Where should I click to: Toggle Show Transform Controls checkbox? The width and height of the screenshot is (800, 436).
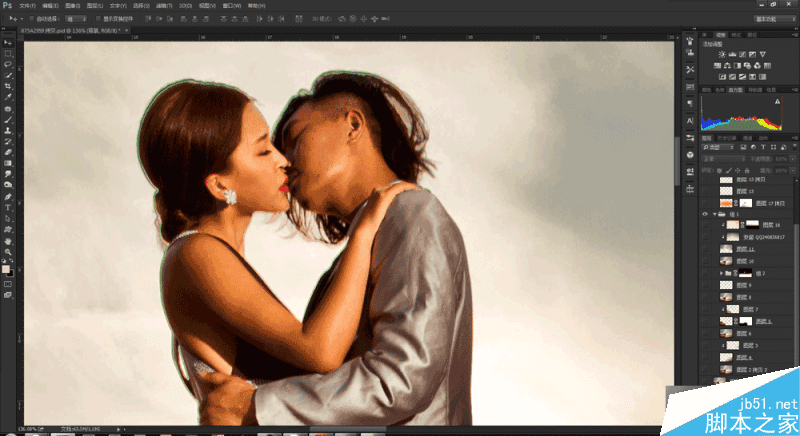coord(98,19)
